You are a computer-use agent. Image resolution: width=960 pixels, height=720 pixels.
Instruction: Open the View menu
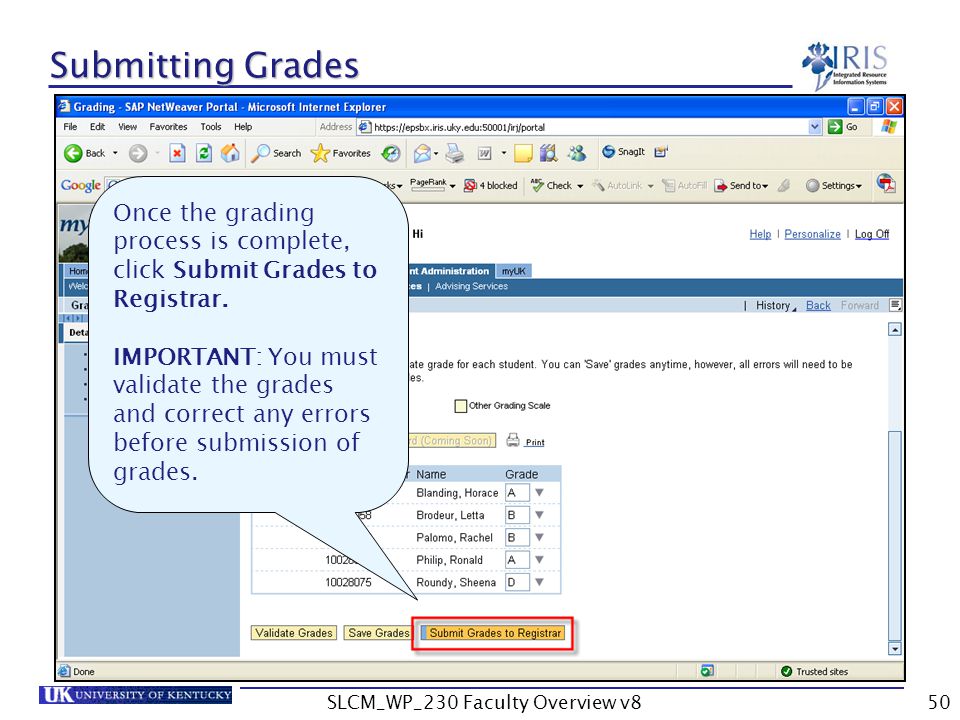[127, 127]
